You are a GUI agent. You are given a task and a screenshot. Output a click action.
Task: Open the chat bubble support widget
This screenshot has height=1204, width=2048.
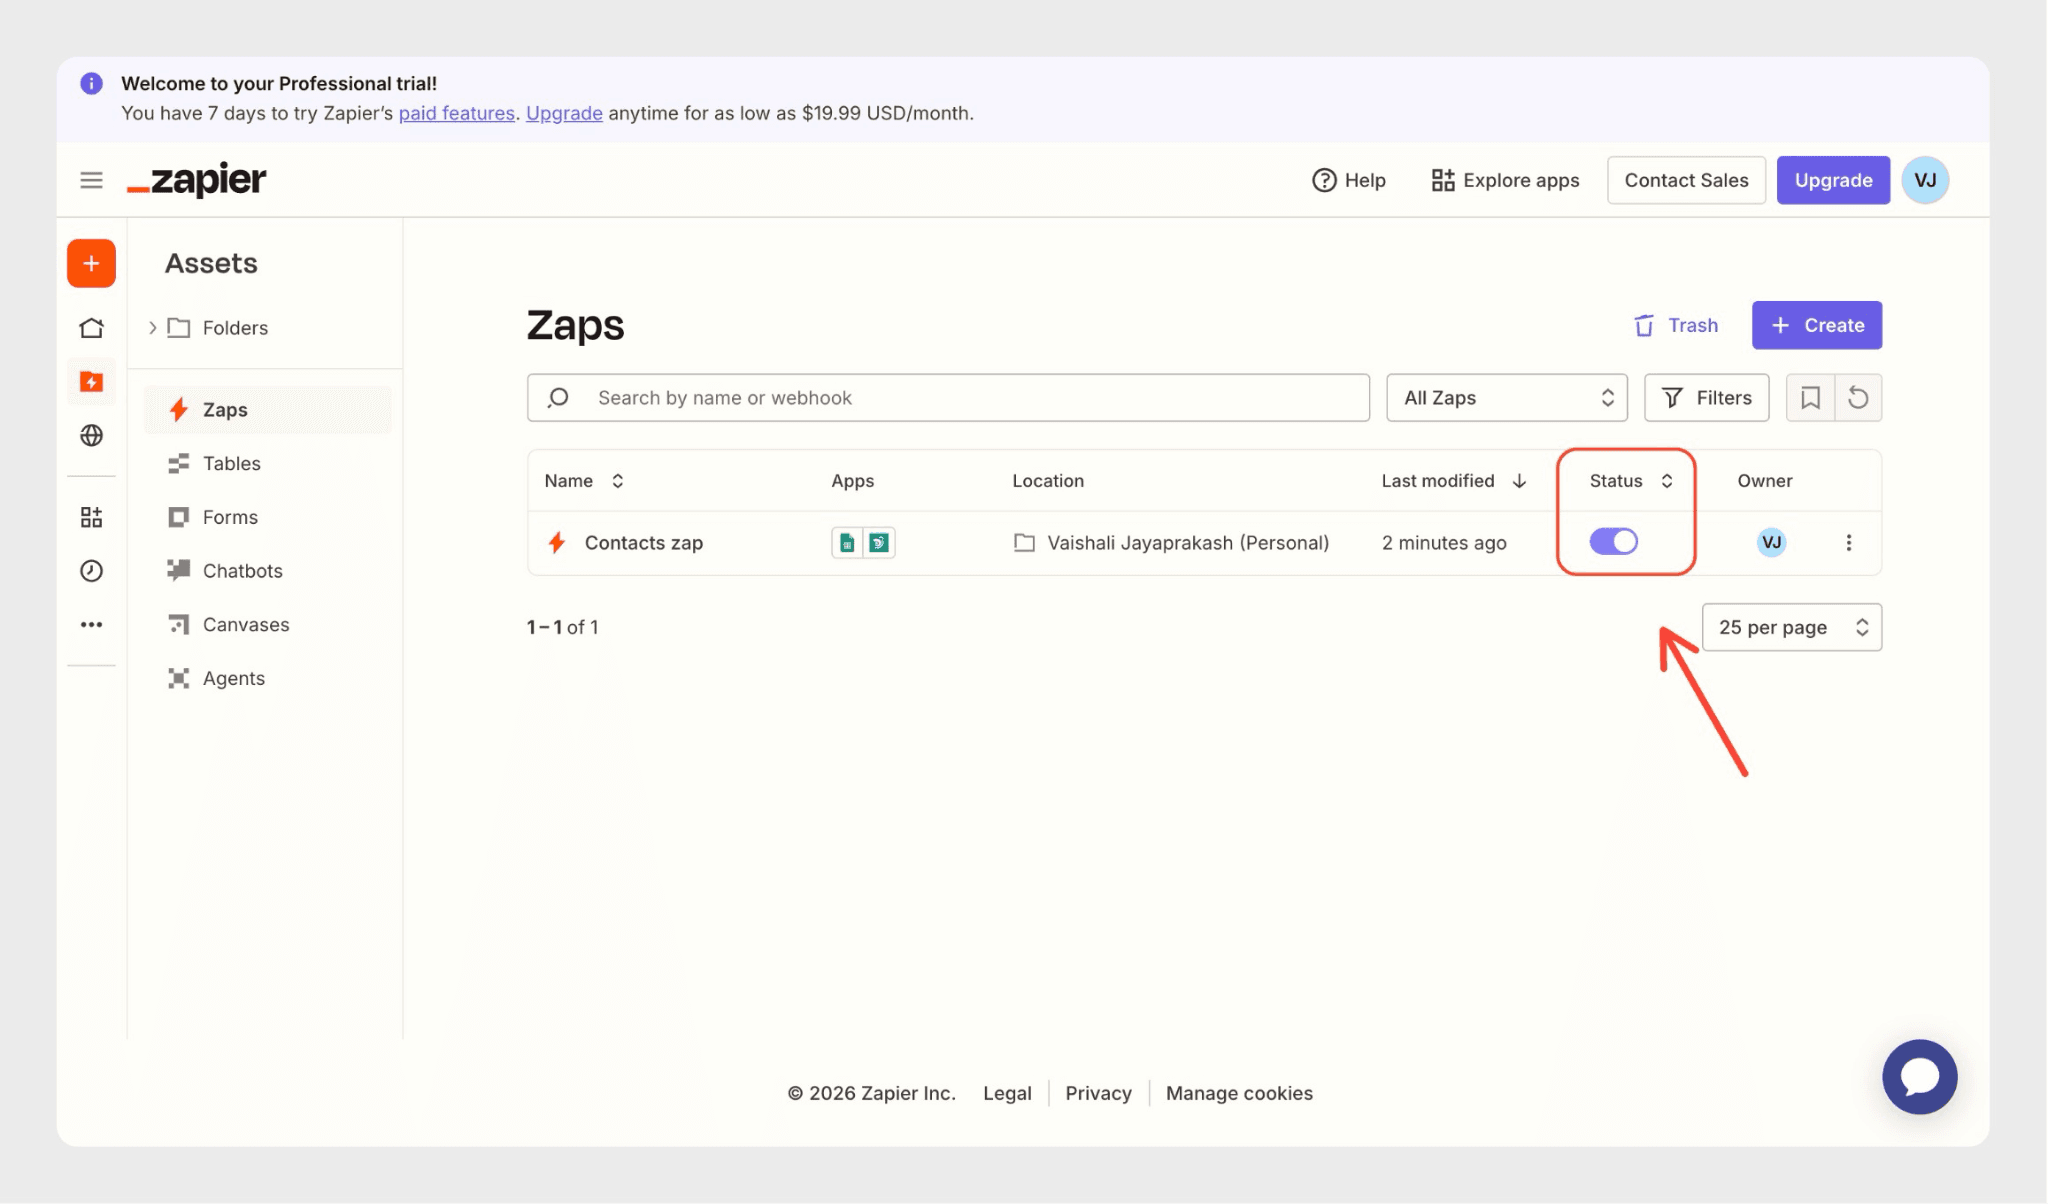tap(1919, 1077)
